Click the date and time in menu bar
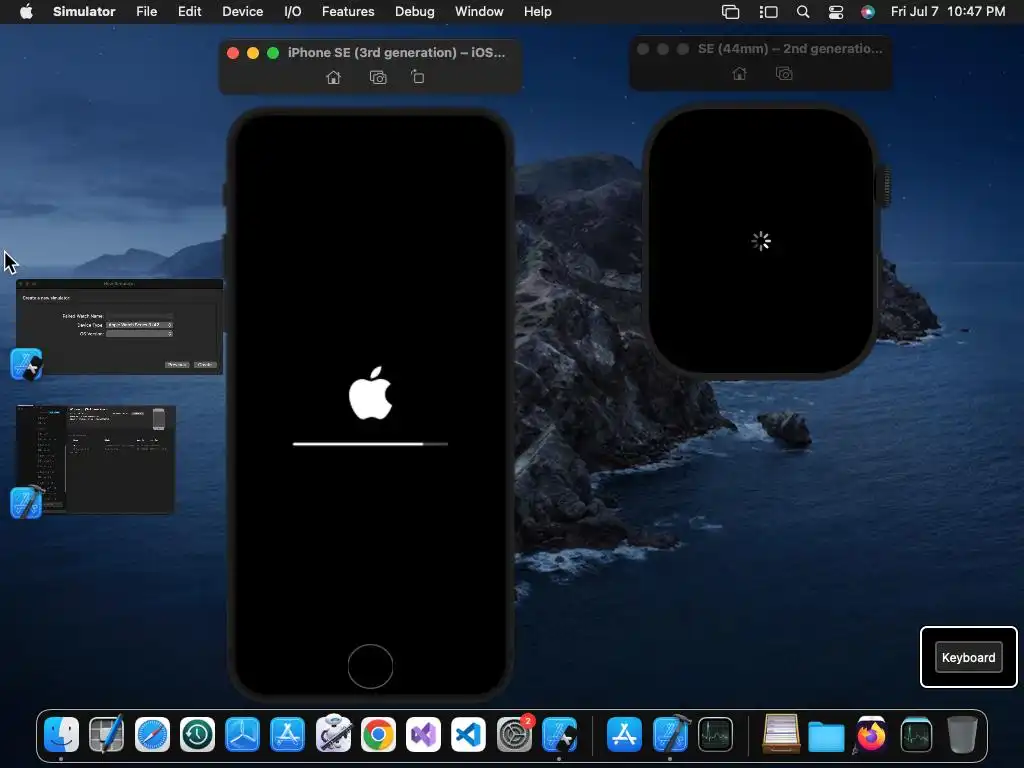This screenshot has width=1024, height=768. [x=948, y=12]
